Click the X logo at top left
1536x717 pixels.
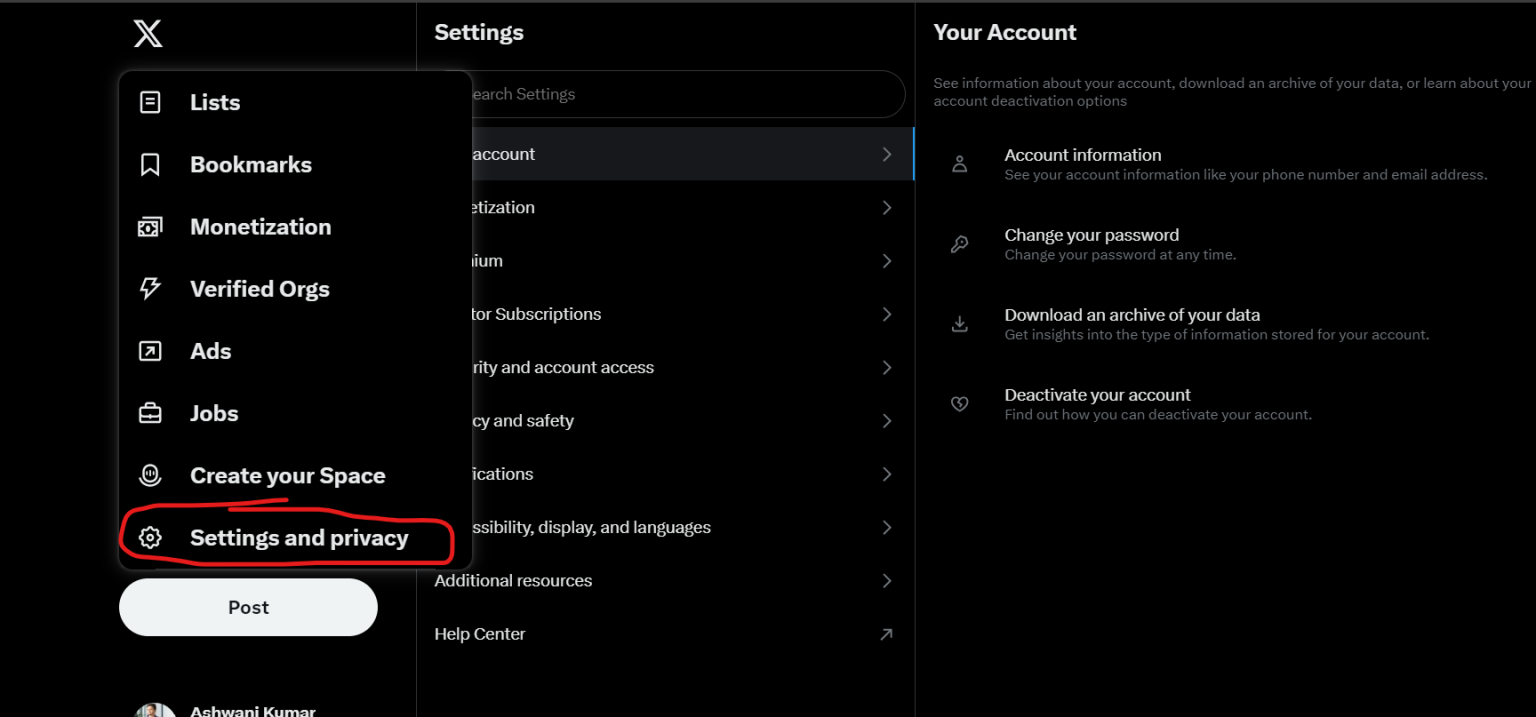pyautogui.click(x=147, y=33)
